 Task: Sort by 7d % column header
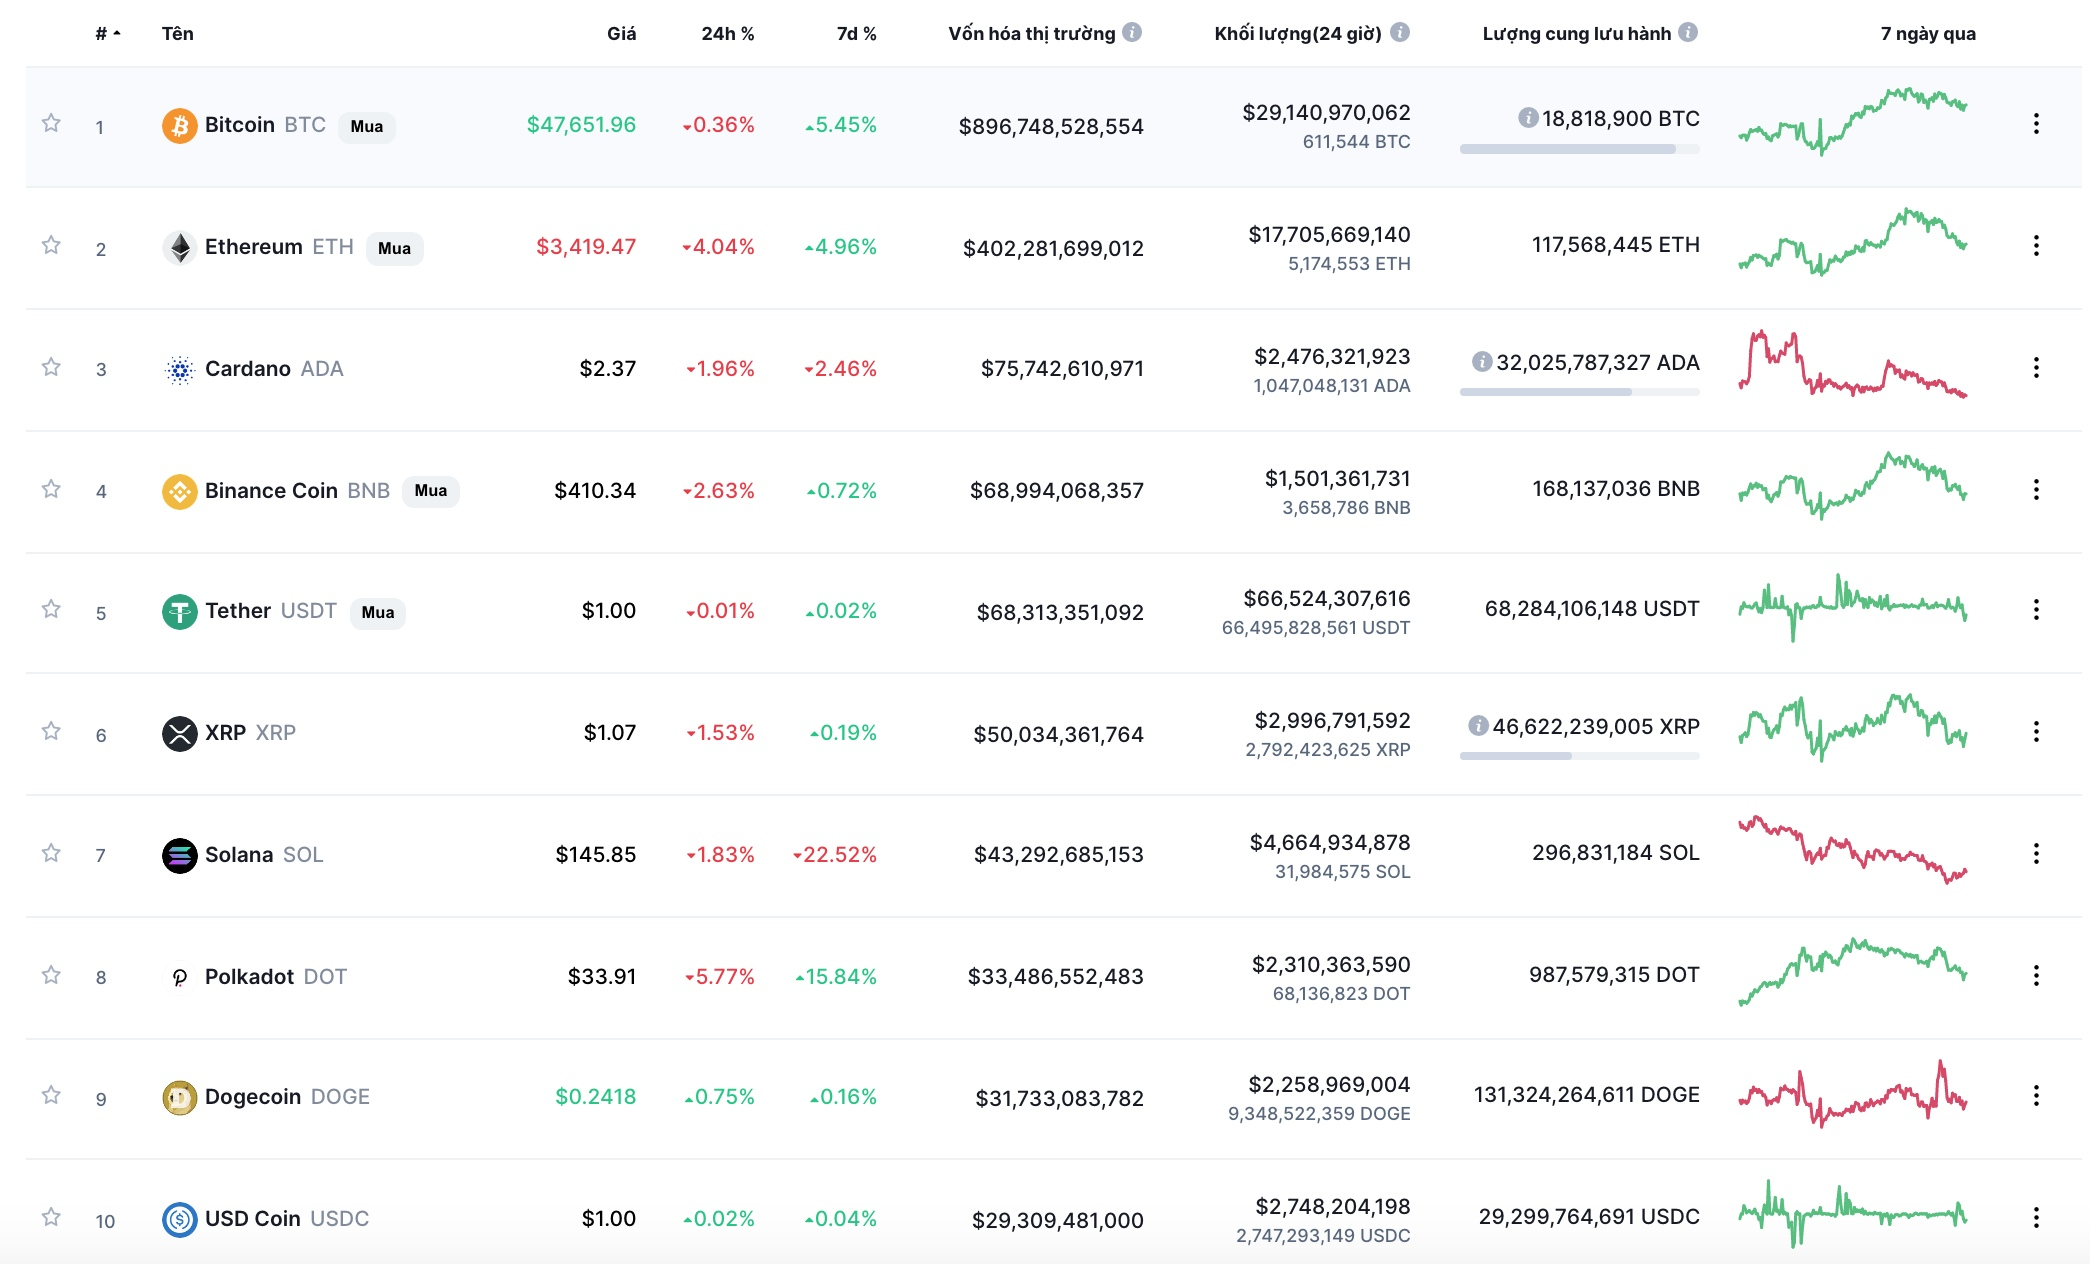[x=857, y=34]
